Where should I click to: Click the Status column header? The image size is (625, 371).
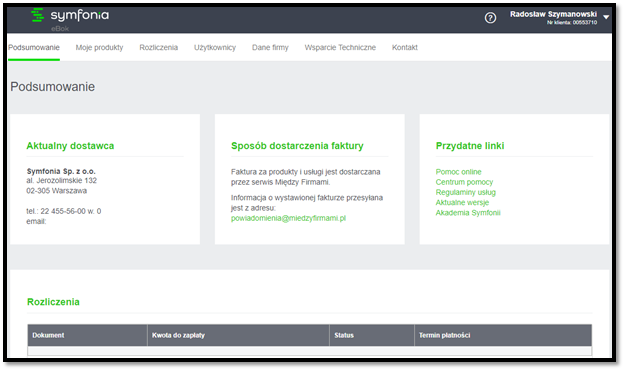pyautogui.click(x=372, y=335)
